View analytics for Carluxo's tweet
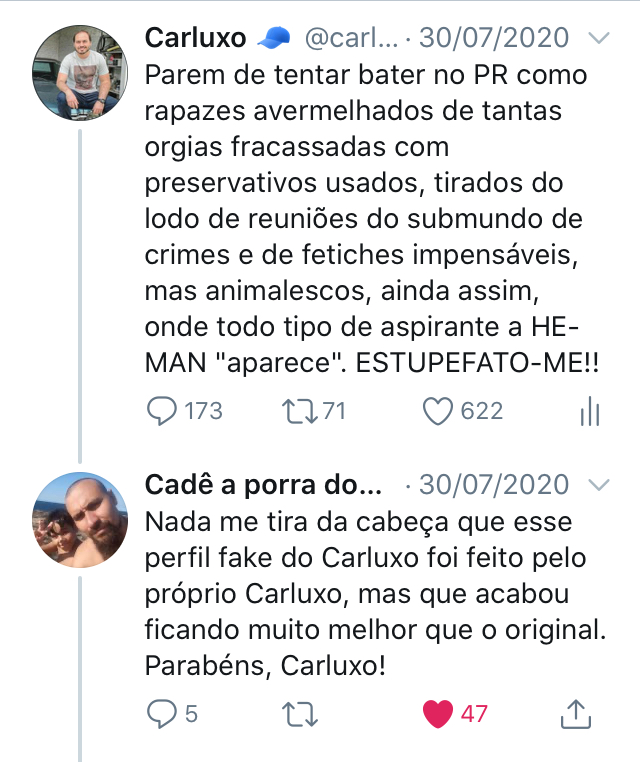Viewport: 640px width, 762px height. [x=589, y=412]
